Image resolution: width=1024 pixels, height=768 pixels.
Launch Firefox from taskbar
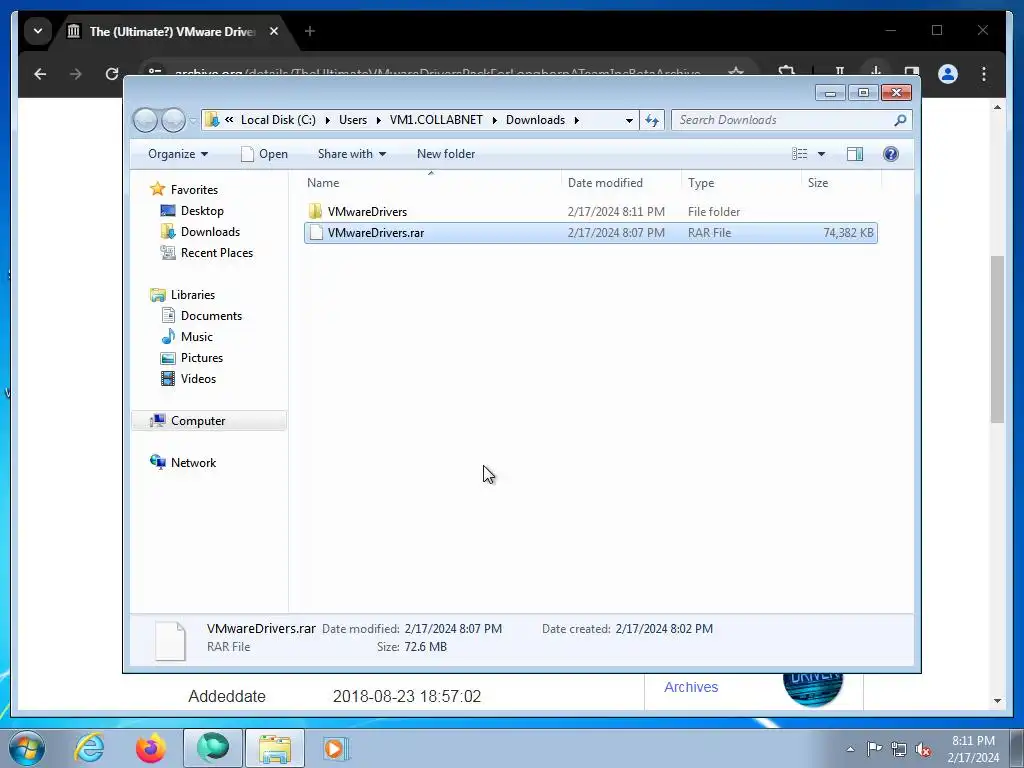pyautogui.click(x=150, y=748)
